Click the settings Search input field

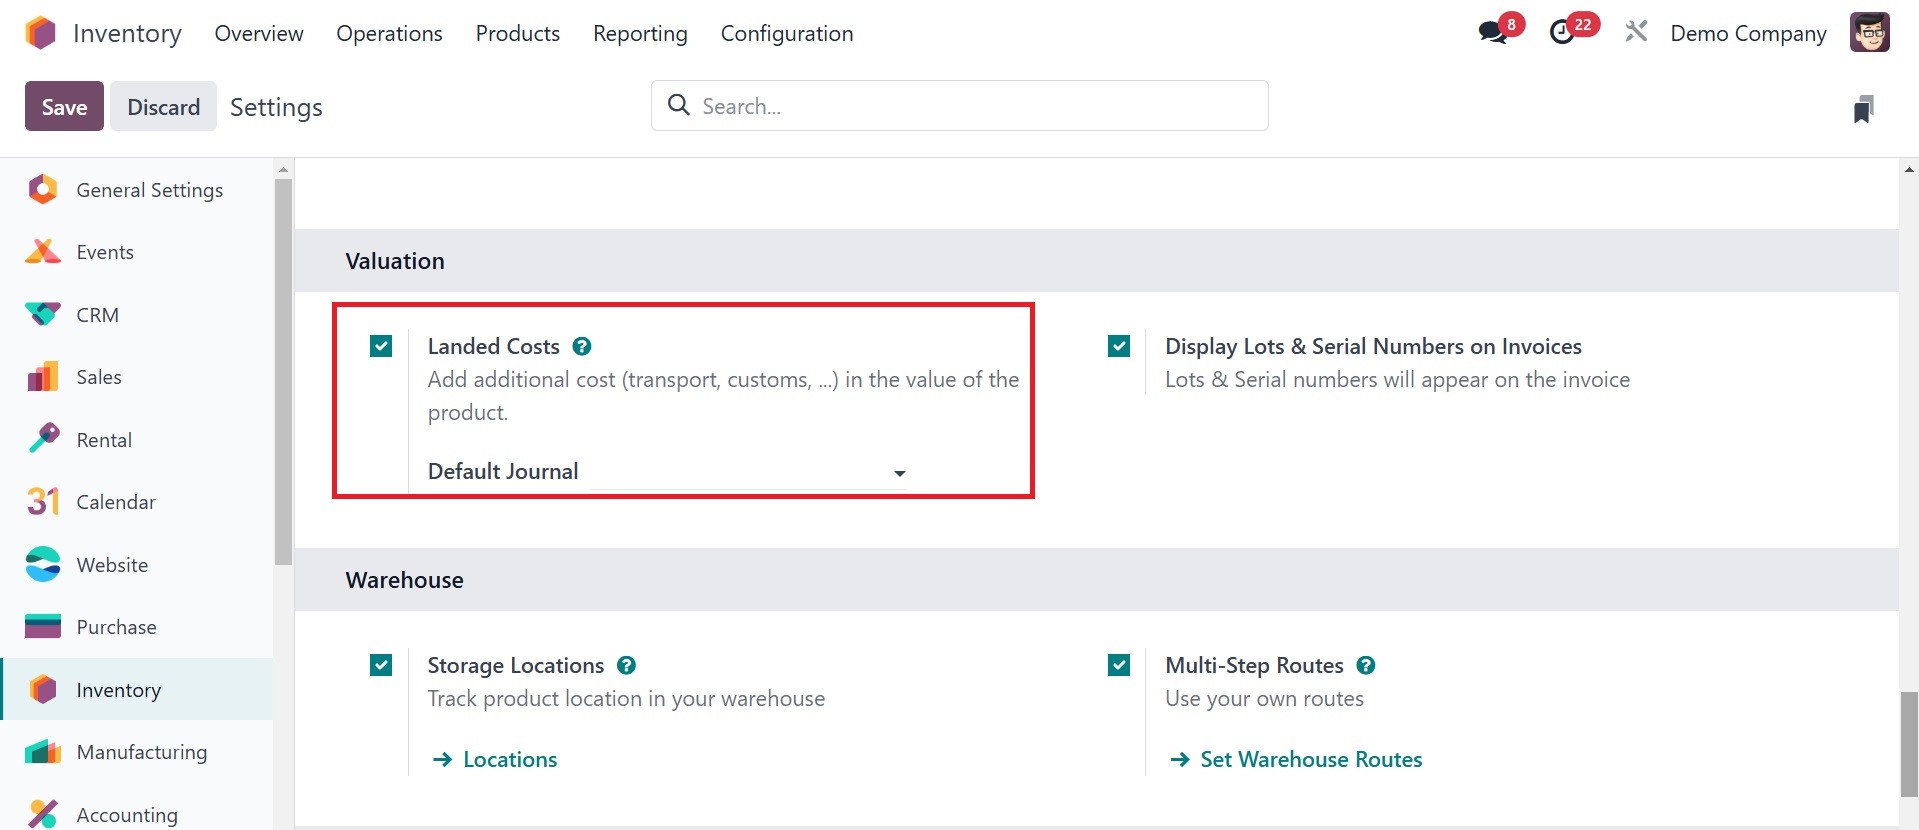click(960, 106)
